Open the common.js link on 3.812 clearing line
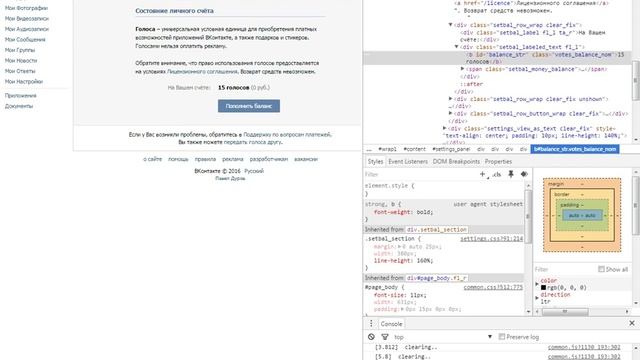640x360 pixels. coord(584,347)
